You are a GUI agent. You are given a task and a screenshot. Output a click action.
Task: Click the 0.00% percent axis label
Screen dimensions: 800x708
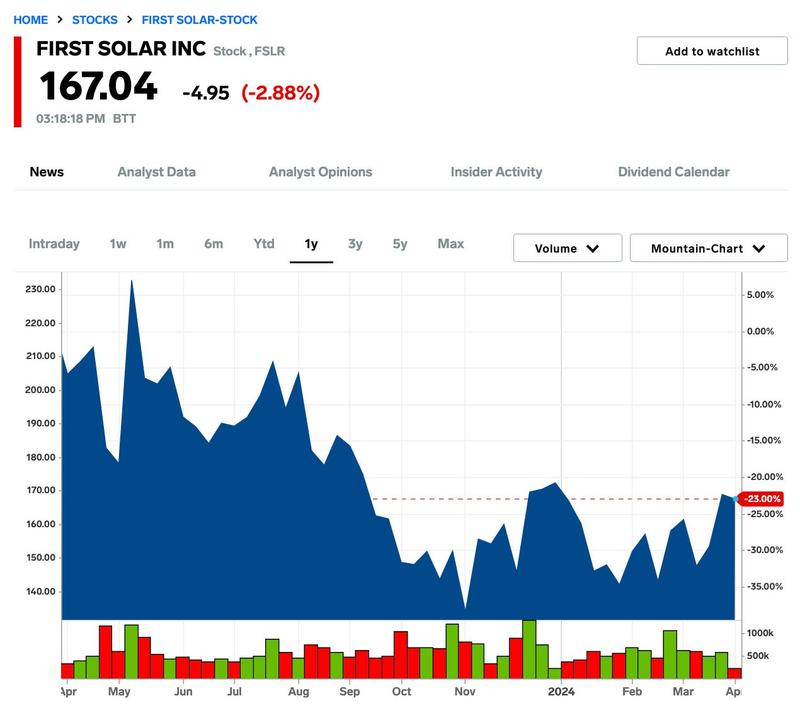[x=760, y=332]
